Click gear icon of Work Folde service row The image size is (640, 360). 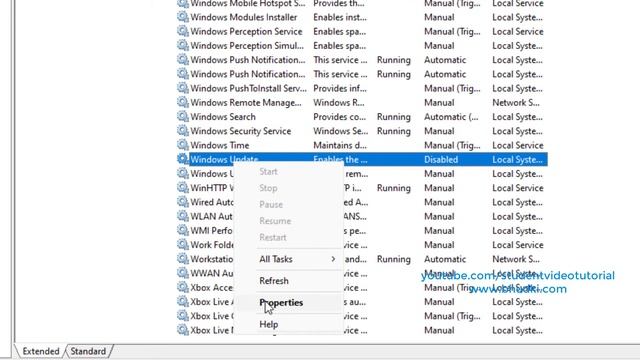coord(182,244)
